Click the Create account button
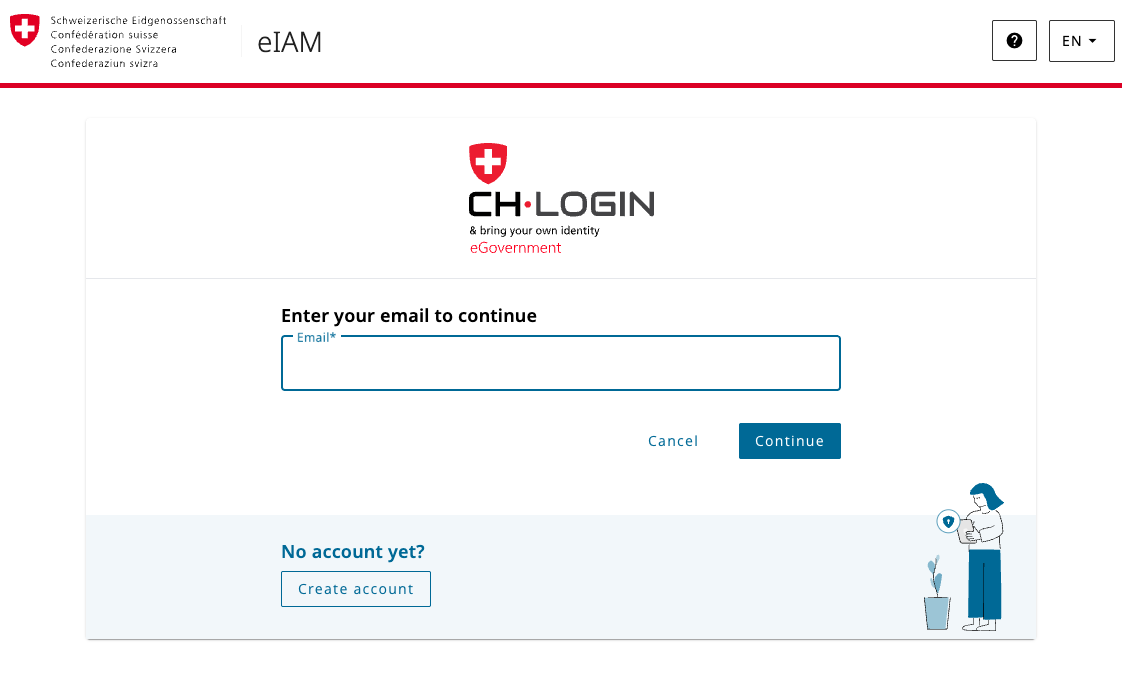Viewport: 1122px width, 675px height. point(355,588)
